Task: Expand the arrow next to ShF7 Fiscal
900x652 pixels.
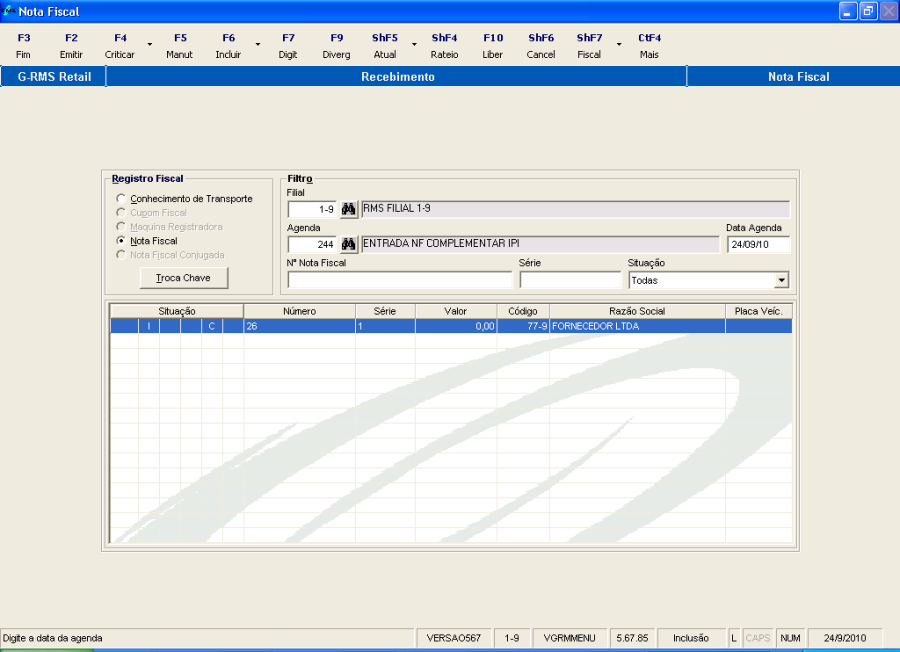Action: pos(619,45)
